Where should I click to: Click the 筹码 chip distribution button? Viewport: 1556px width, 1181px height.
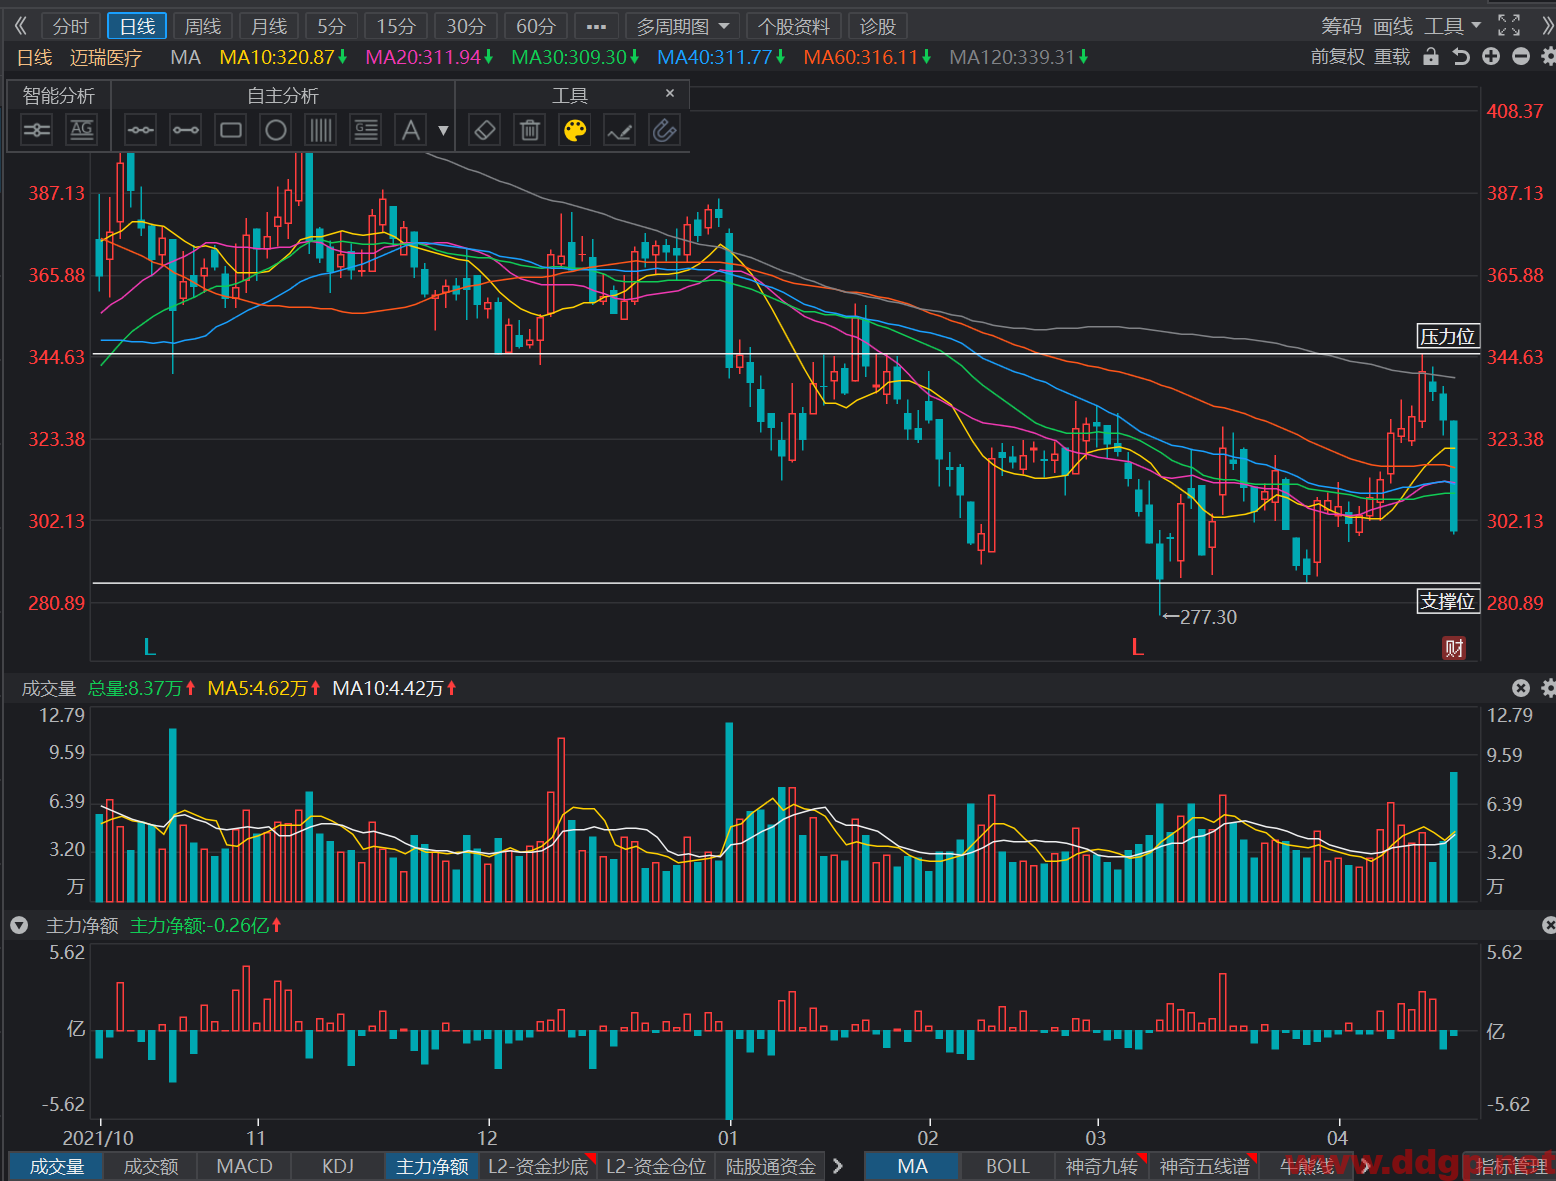[1341, 26]
